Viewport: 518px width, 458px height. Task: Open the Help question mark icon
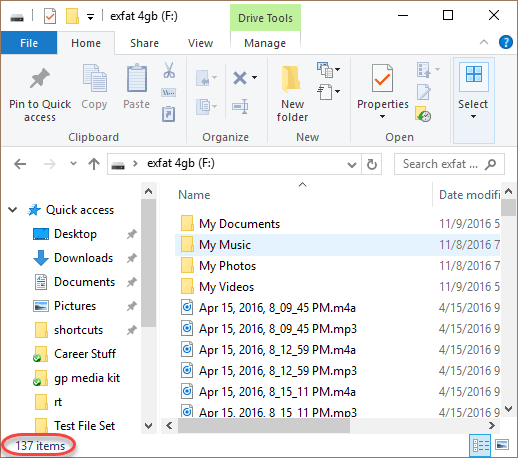tap(506, 42)
